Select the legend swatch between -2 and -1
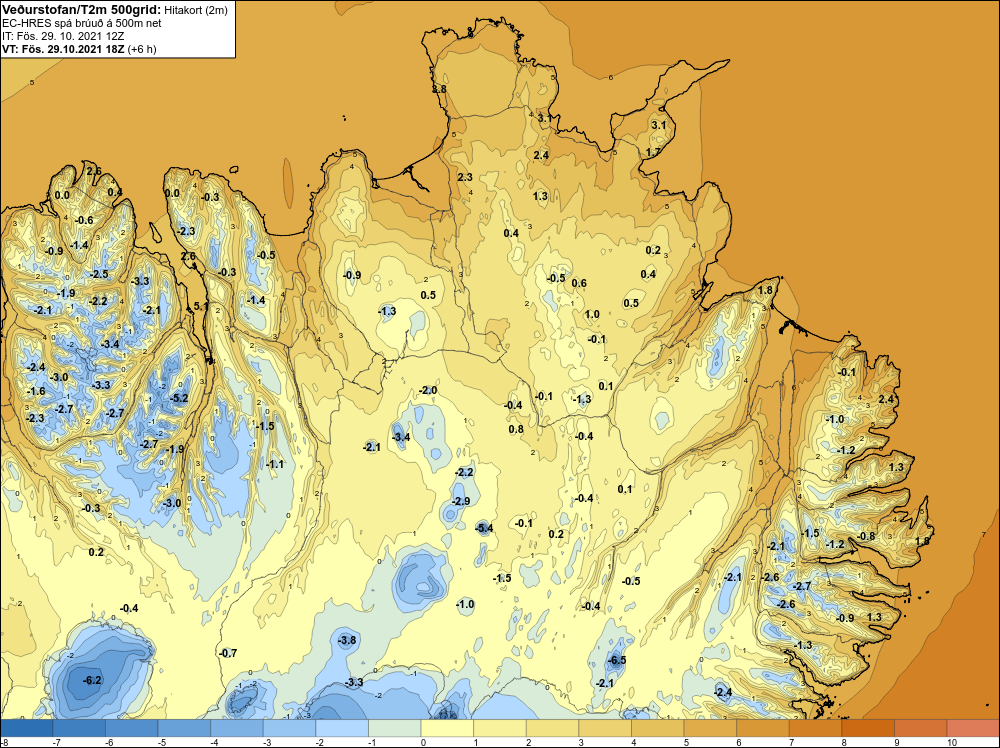The width and height of the screenshot is (1000, 748). point(342,728)
